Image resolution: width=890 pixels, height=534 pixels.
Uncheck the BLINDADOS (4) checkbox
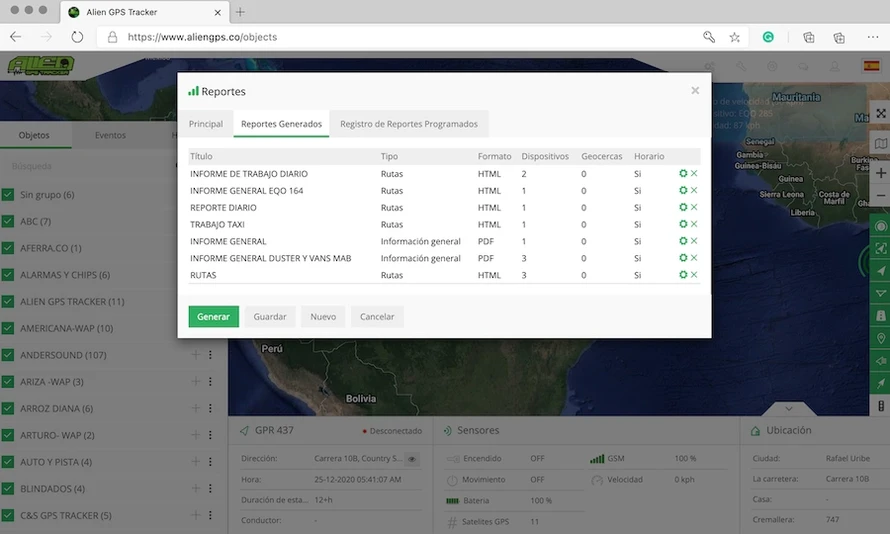pos(8,489)
